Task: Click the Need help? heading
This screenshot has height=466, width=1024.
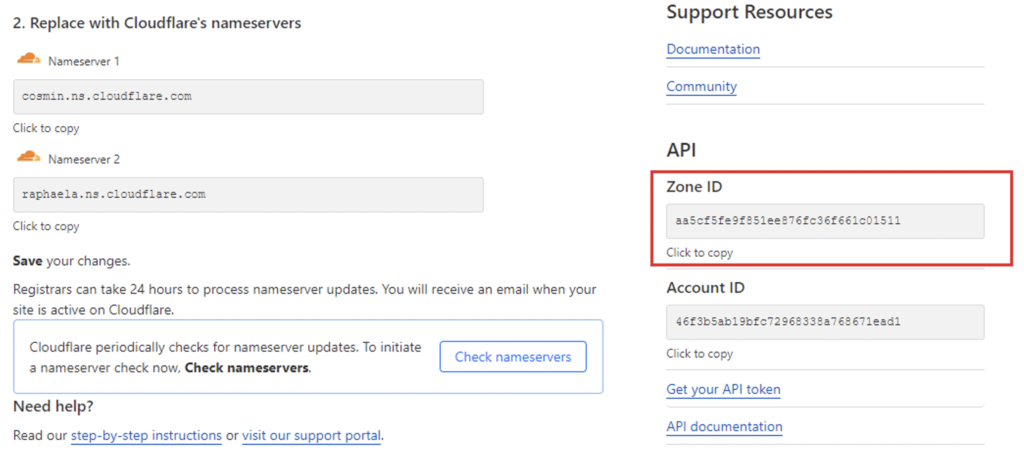Action: point(53,407)
